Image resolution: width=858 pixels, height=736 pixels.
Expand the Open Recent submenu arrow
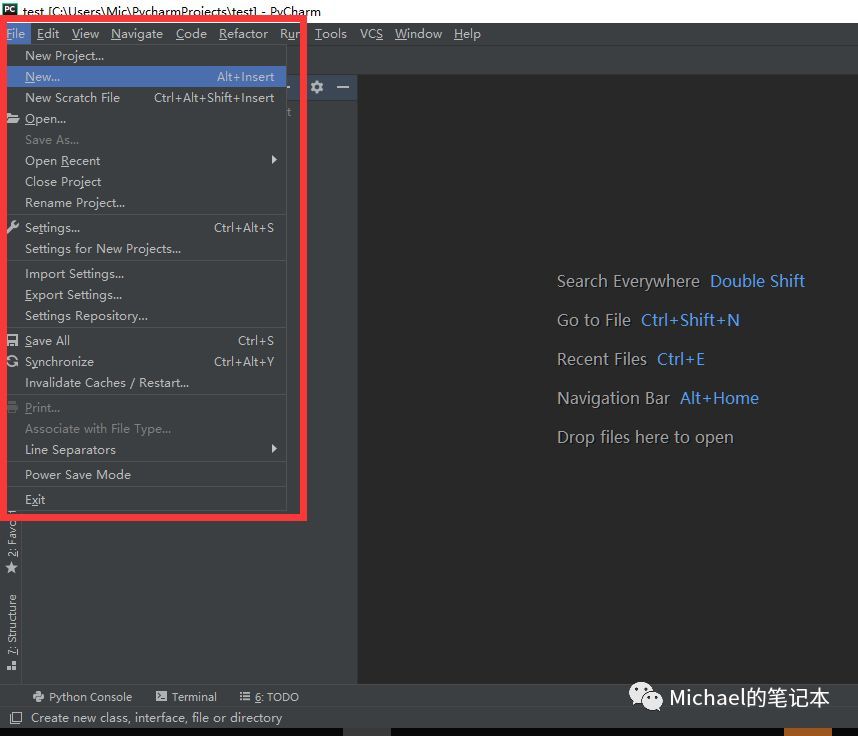274,160
